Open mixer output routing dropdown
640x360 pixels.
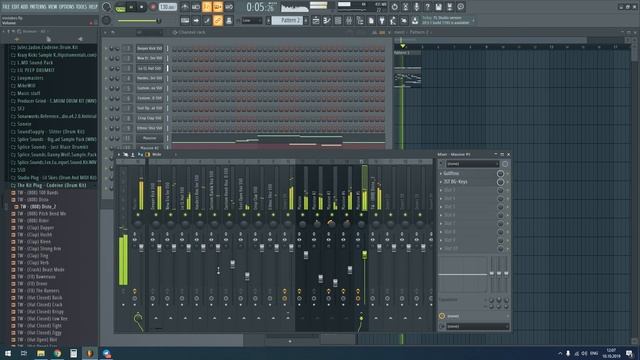[x=477, y=327]
